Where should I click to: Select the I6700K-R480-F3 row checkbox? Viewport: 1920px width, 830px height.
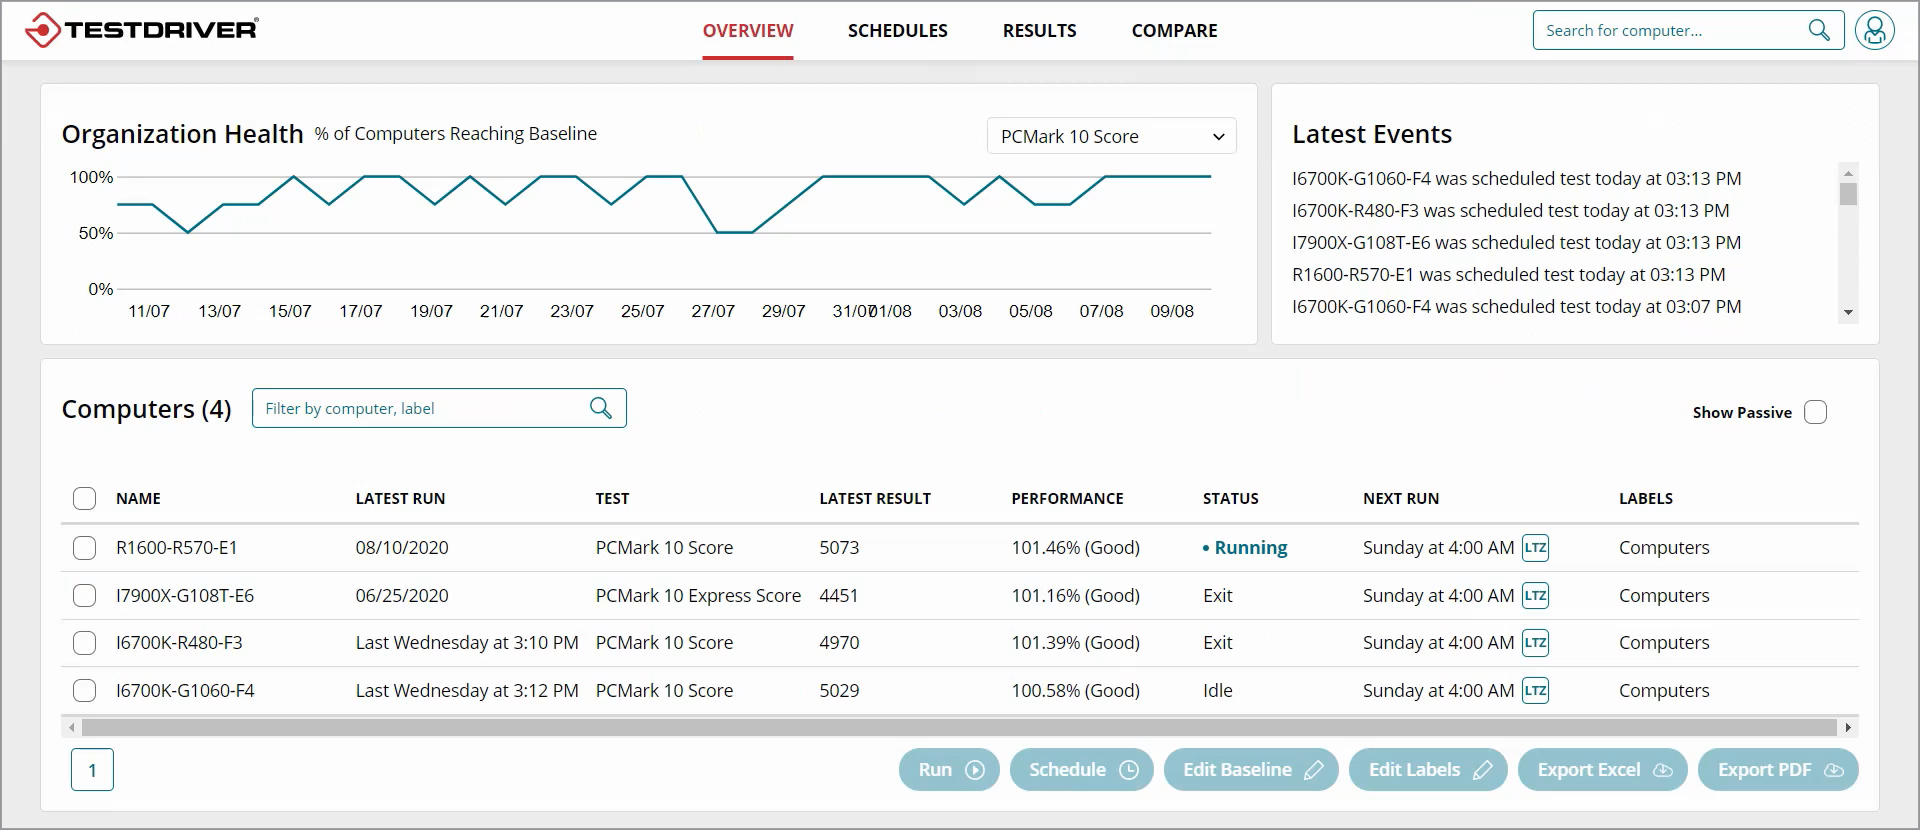pos(85,642)
